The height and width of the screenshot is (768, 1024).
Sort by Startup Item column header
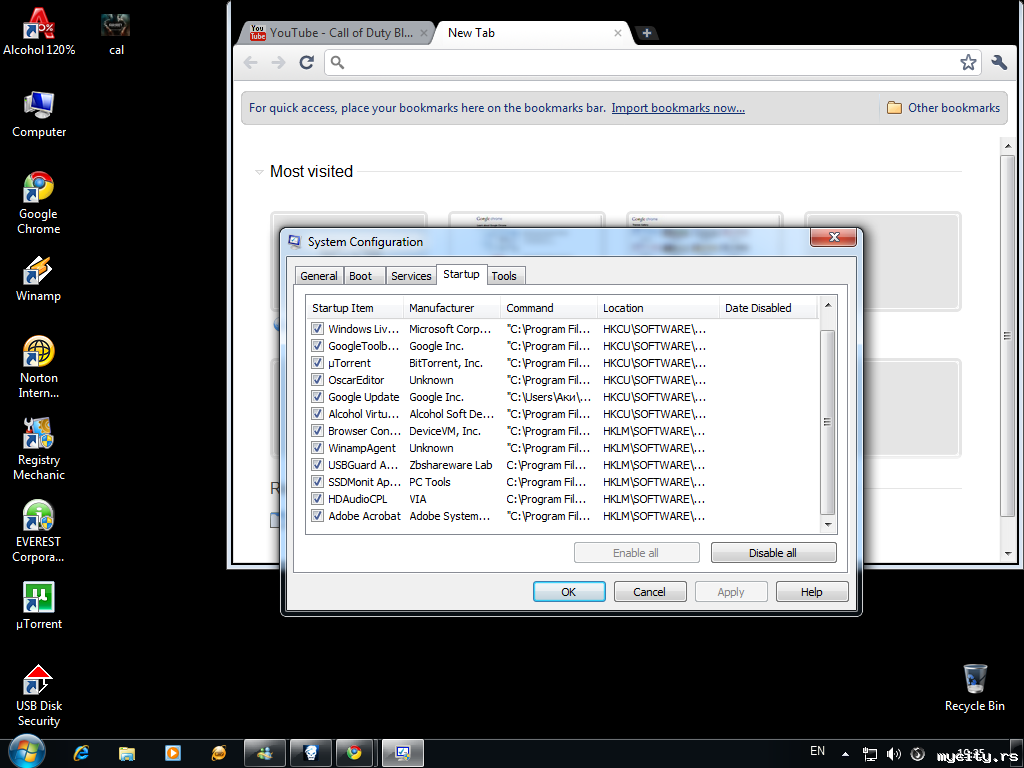coord(355,308)
